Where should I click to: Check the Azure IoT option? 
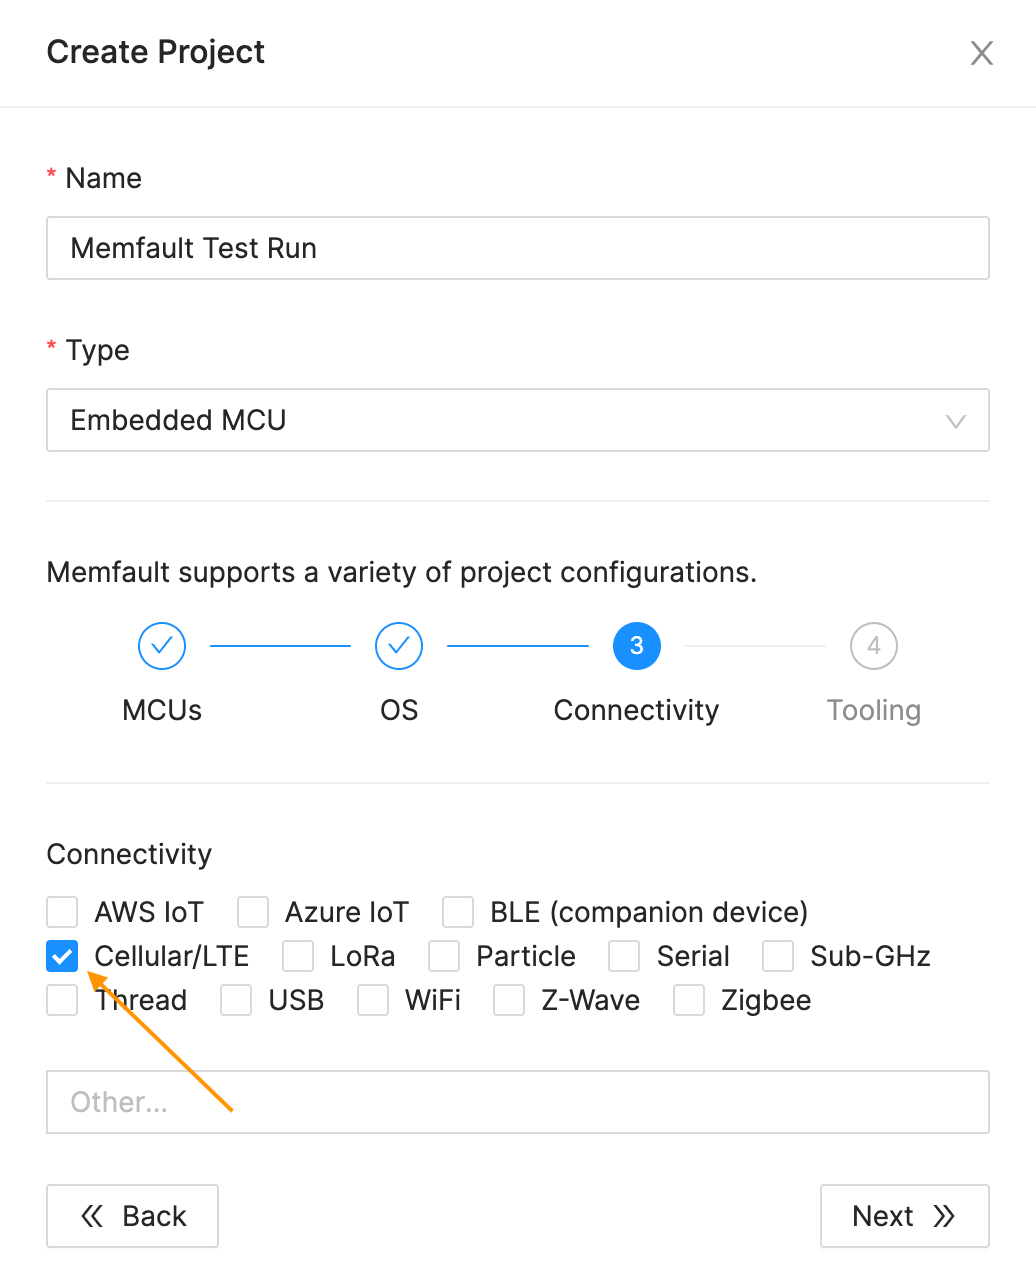pos(253,912)
